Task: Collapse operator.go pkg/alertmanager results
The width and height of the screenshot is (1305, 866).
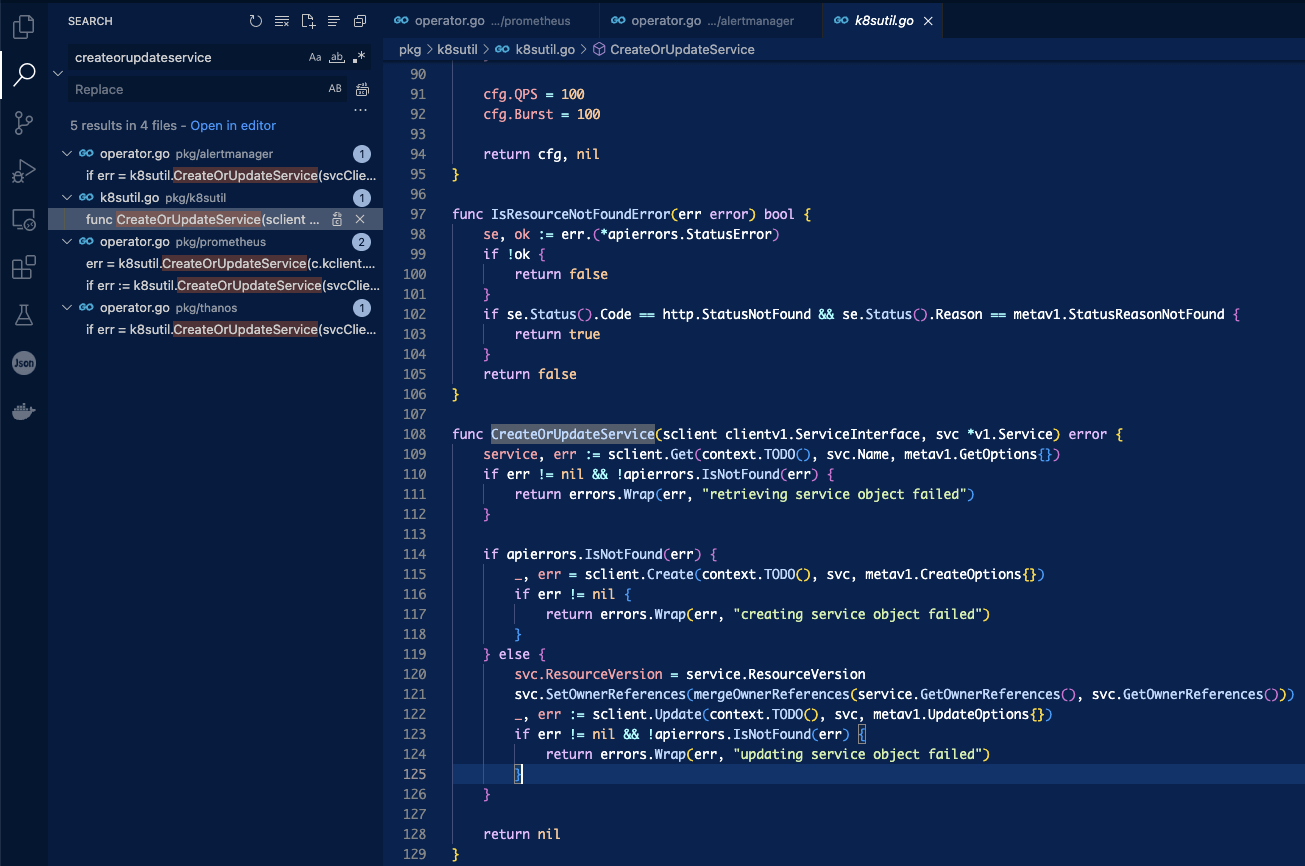Action: (67, 154)
